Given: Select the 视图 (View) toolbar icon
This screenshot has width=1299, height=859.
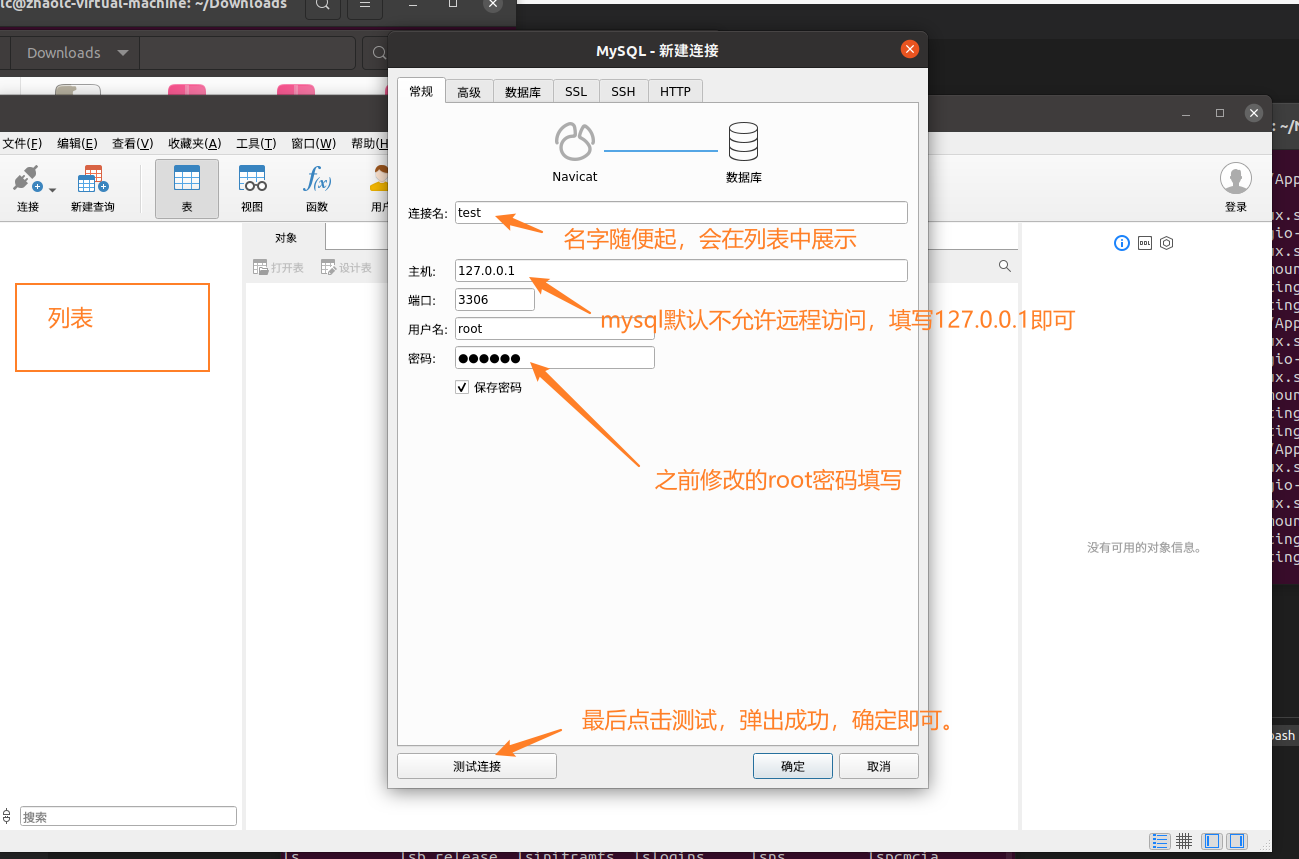Looking at the screenshot, I should [x=252, y=180].
